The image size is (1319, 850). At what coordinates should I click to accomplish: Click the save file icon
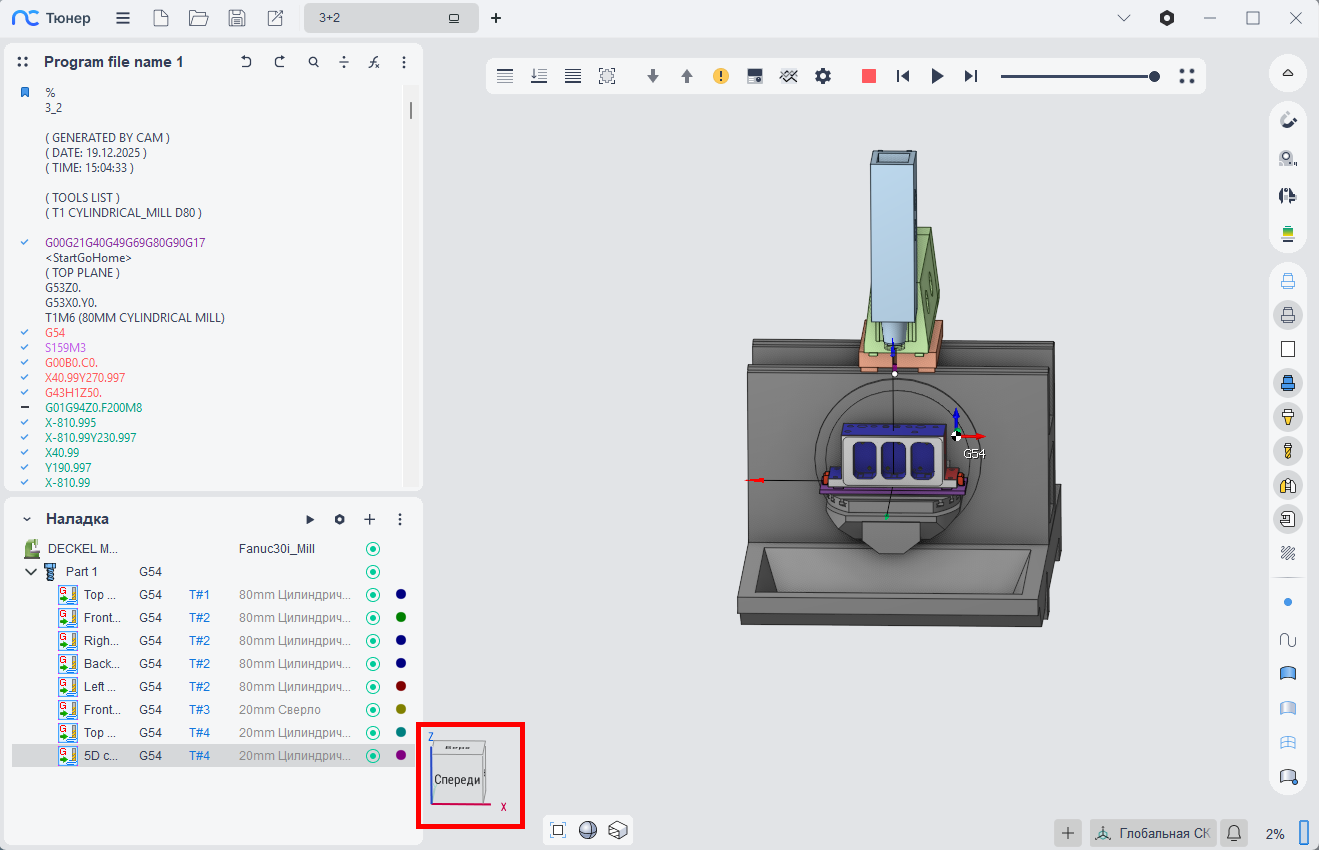point(237,18)
